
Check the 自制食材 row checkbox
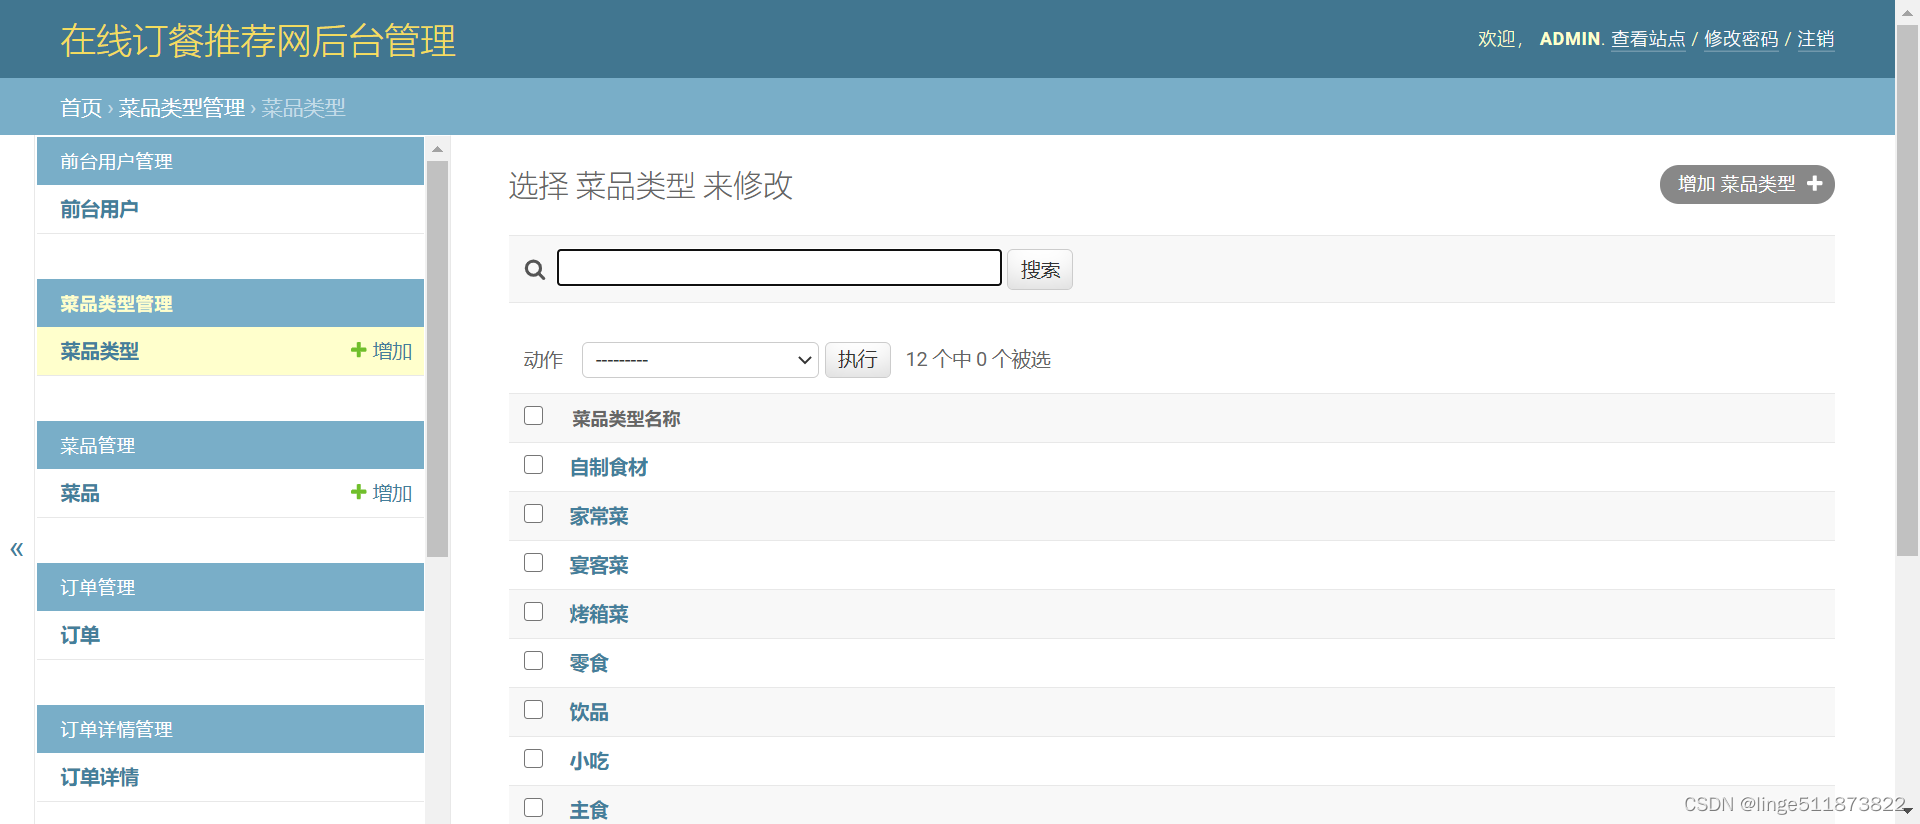click(x=534, y=465)
